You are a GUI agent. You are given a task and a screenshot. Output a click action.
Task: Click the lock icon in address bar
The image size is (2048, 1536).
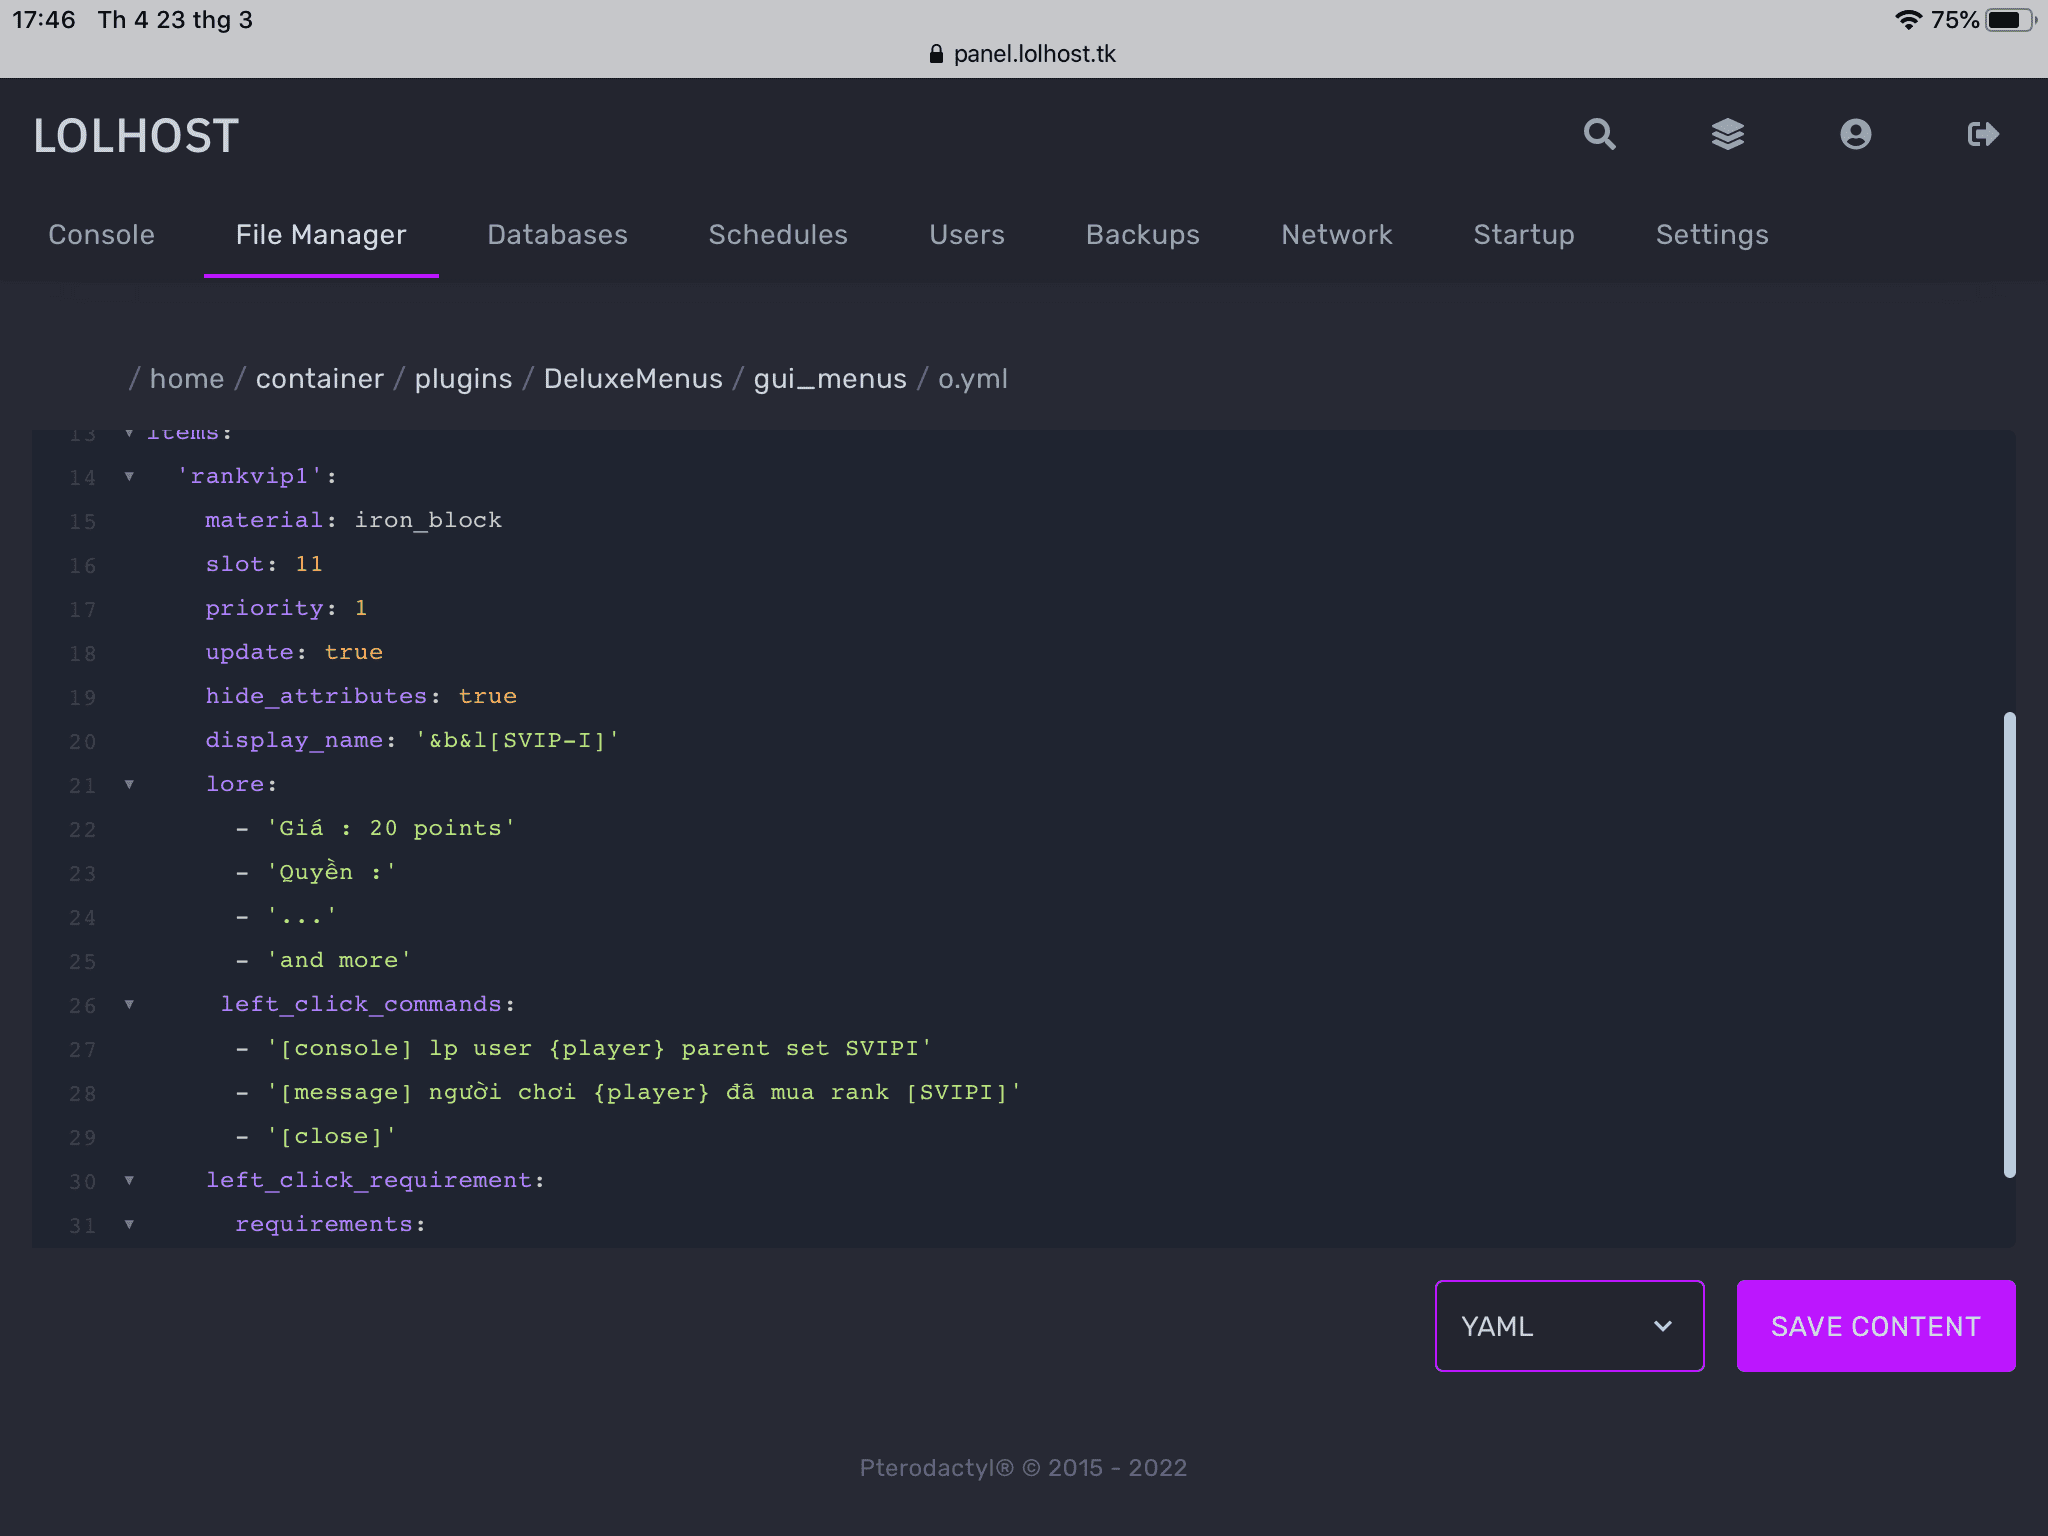936,54
